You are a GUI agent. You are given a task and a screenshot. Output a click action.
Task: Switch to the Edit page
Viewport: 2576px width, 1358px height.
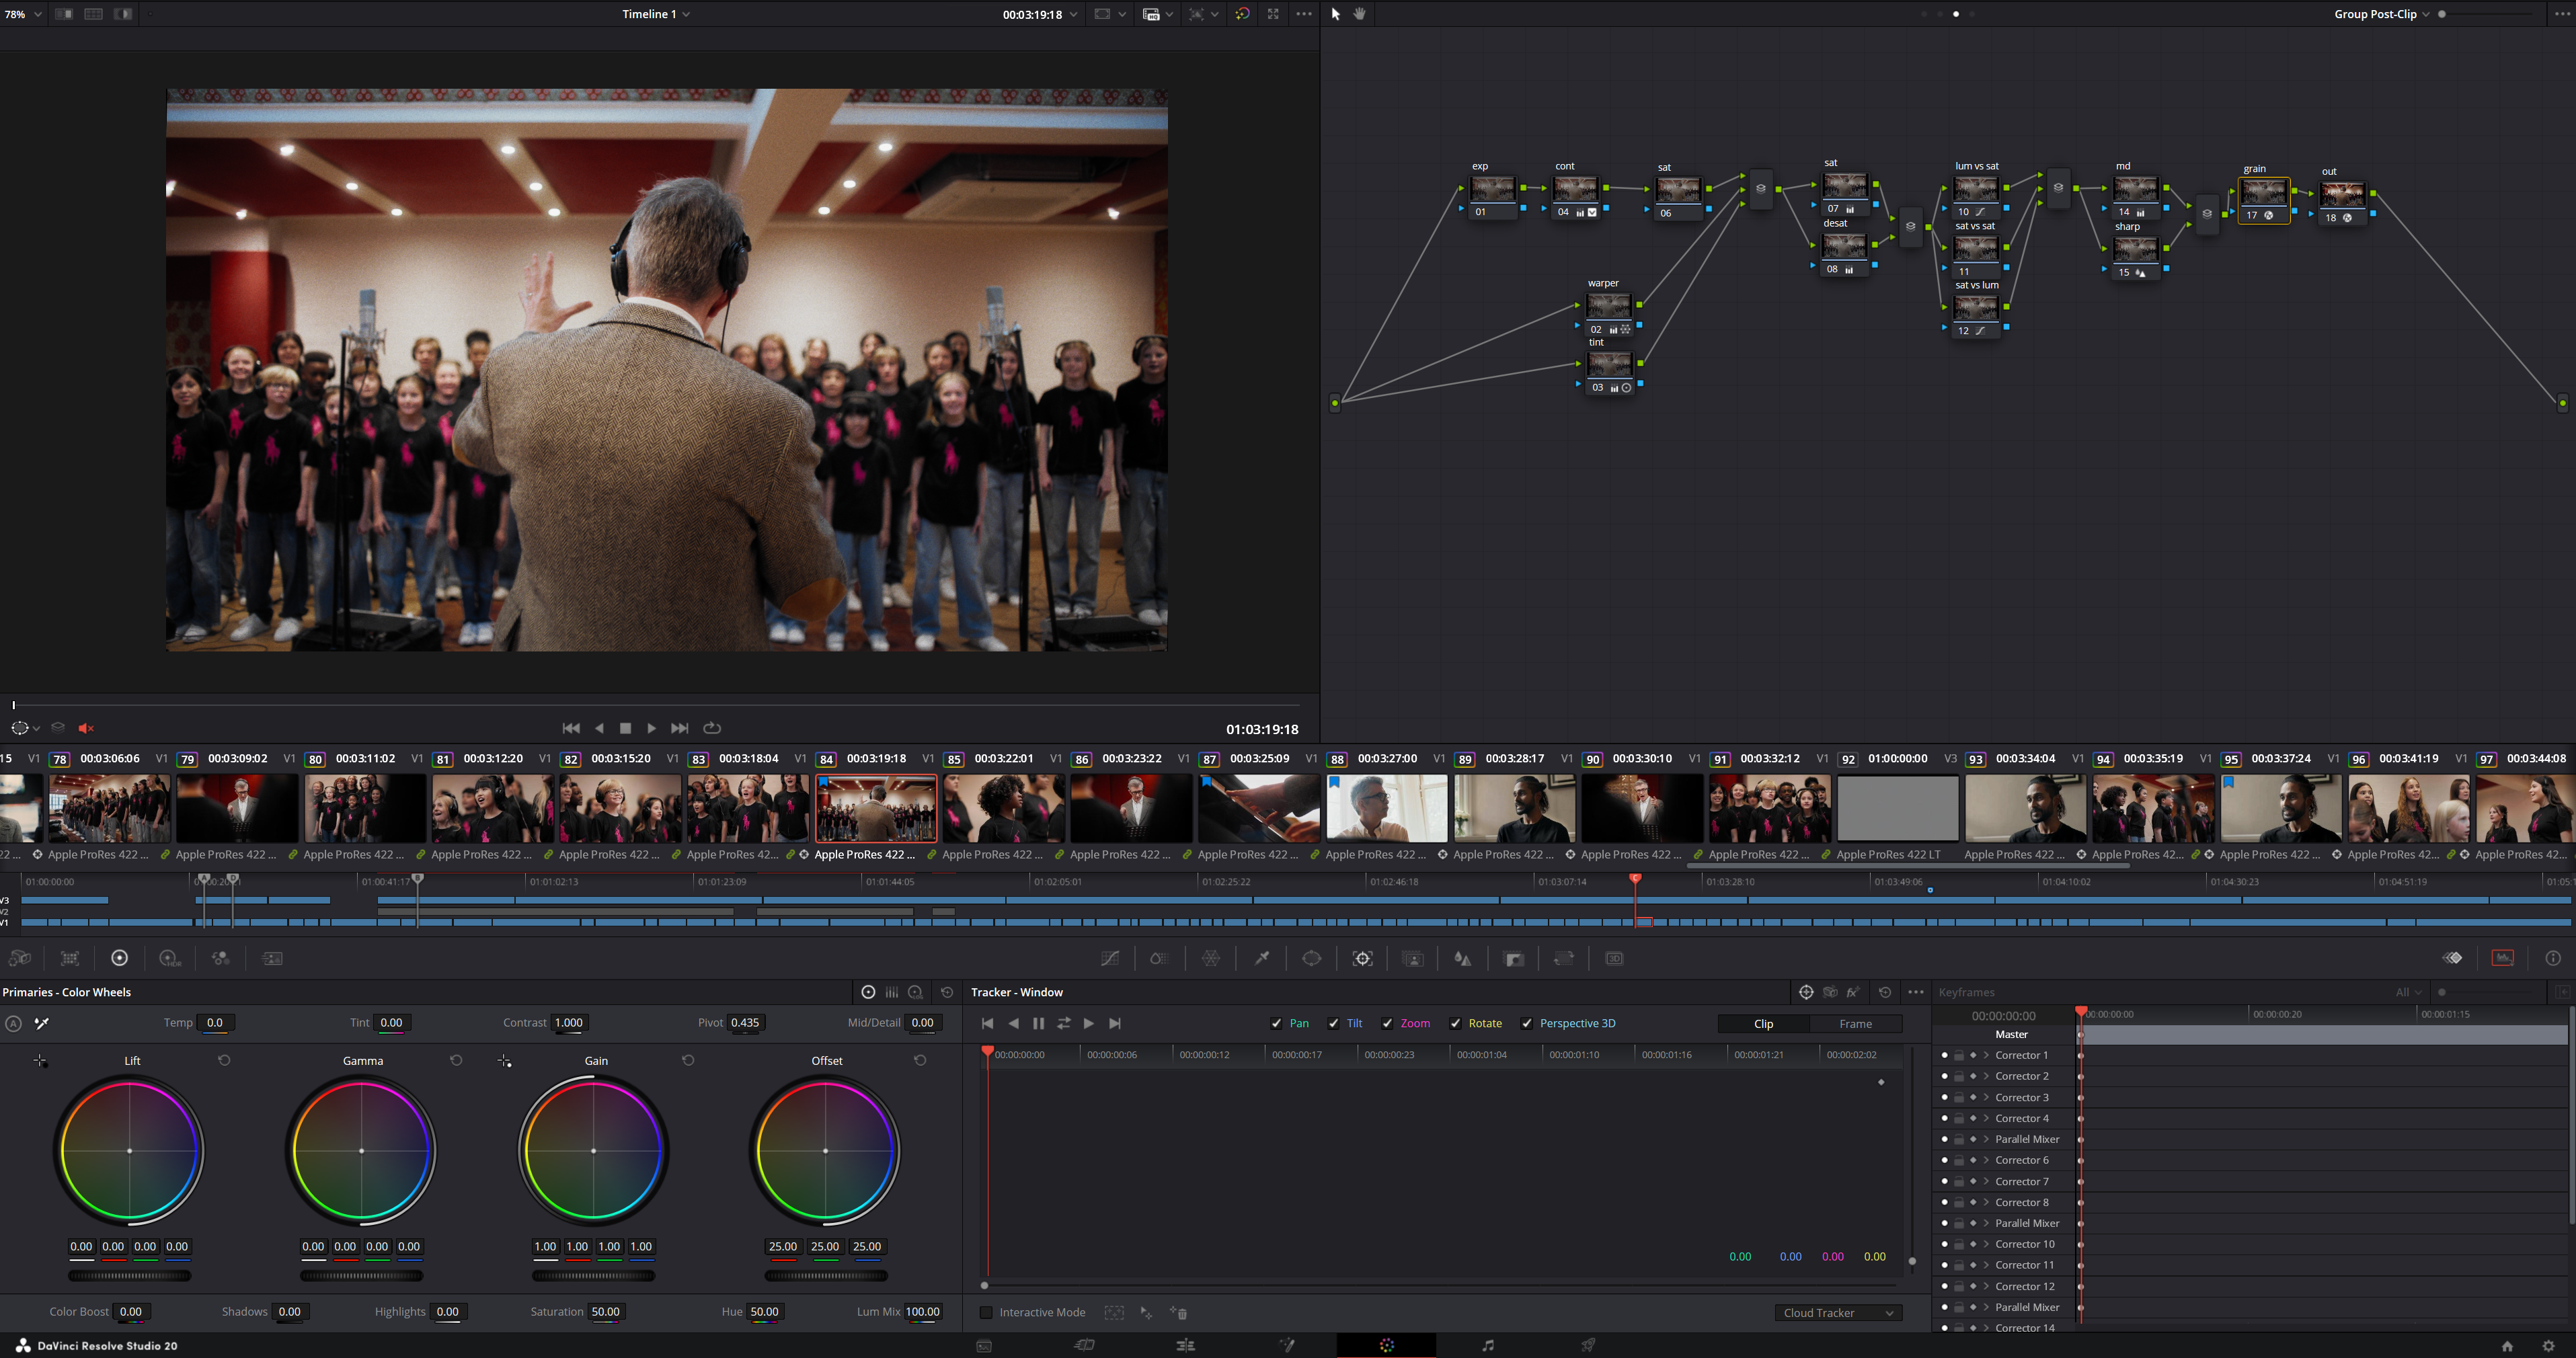pyautogui.click(x=1185, y=1345)
